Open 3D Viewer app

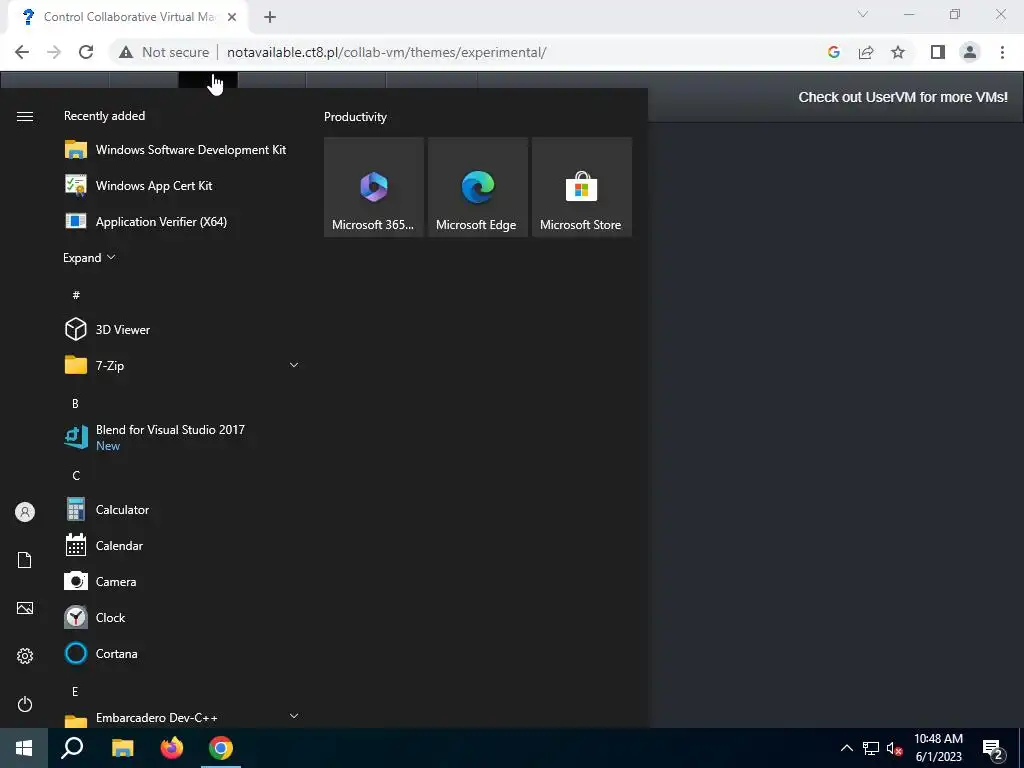tap(182, 329)
